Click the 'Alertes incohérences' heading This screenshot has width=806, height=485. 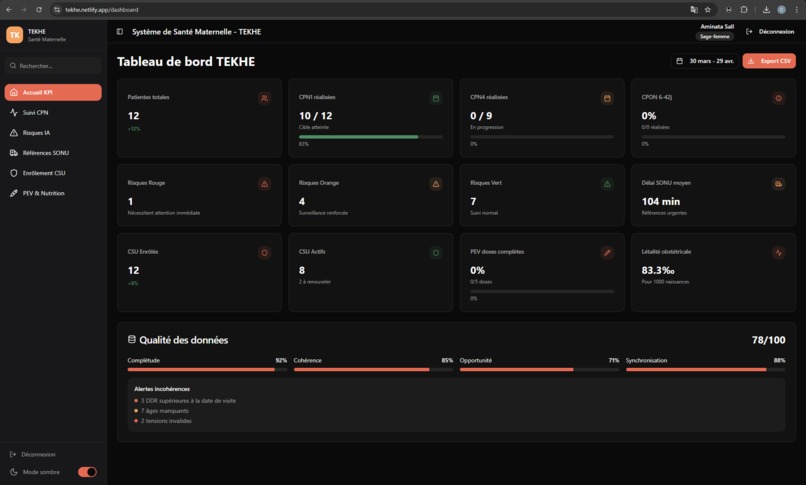tap(162, 389)
